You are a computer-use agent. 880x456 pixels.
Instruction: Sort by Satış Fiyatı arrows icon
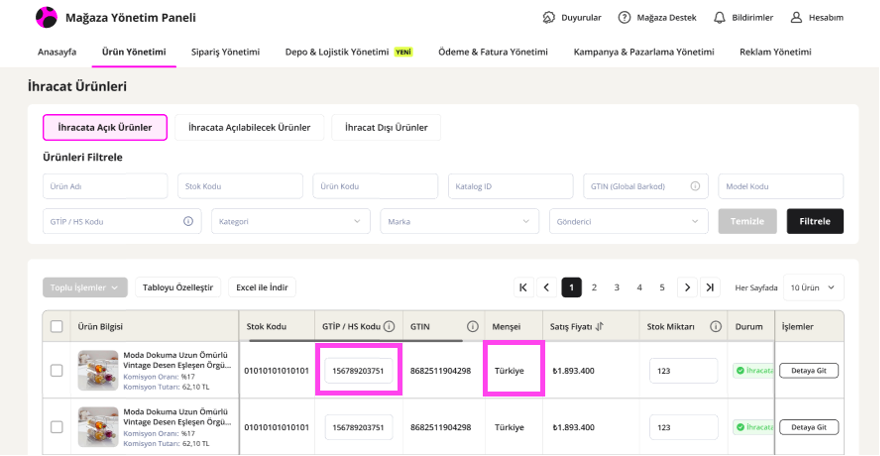[x=599, y=326]
